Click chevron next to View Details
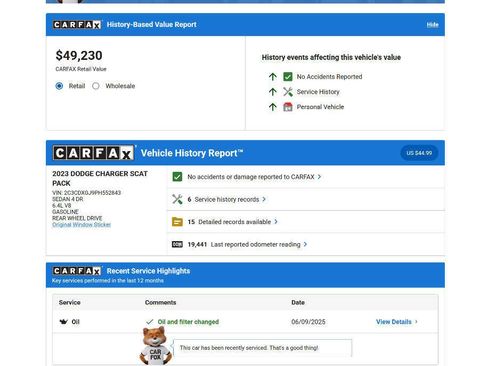The width and height of the screenshot is (488, 366). [416, 322]
